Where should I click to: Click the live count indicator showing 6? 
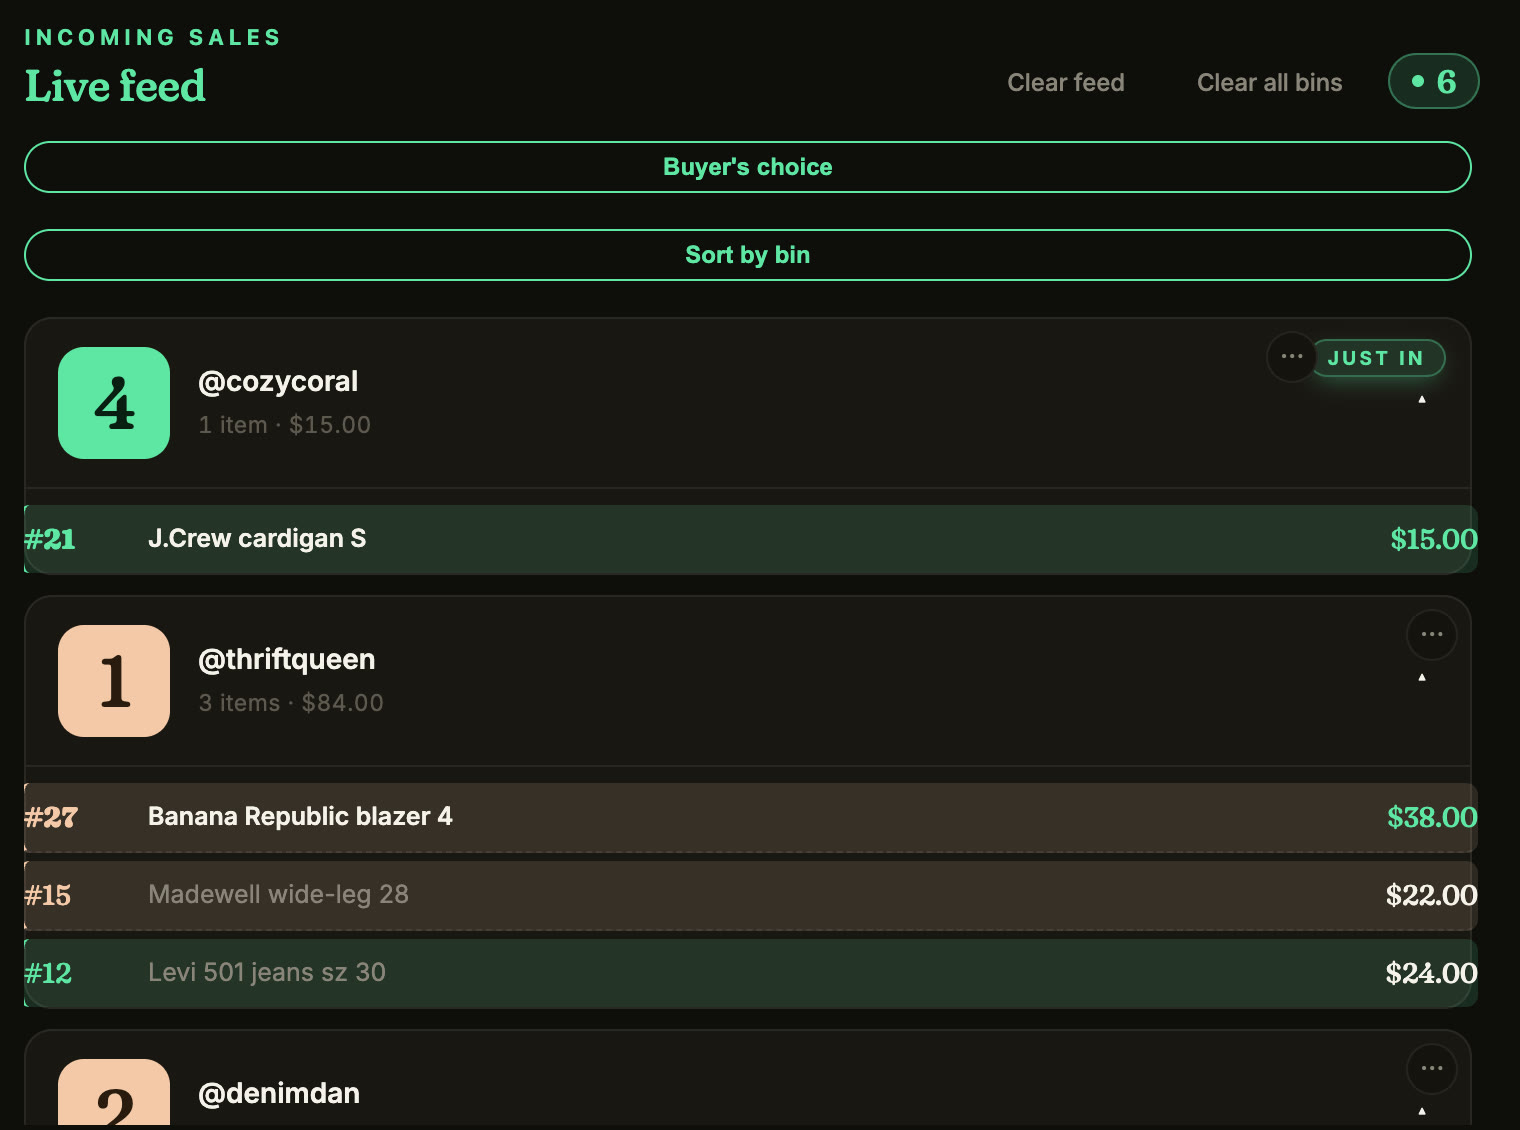point(1434,81)
